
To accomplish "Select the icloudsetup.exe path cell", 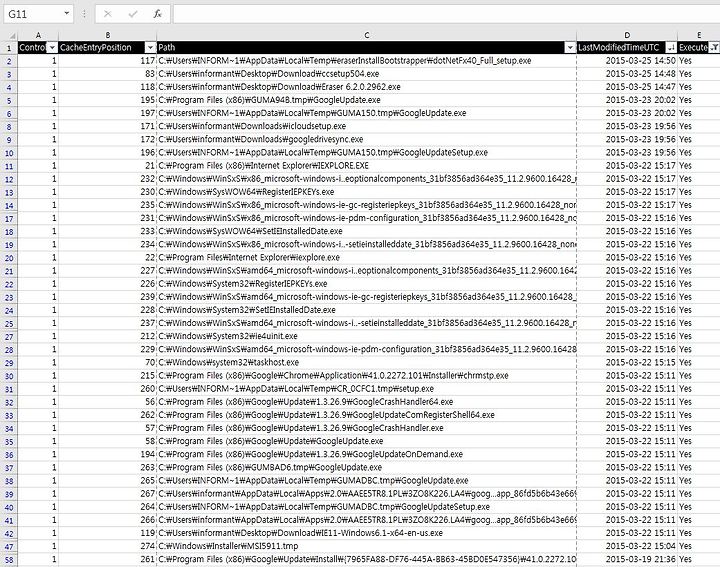I will (366, 126).
